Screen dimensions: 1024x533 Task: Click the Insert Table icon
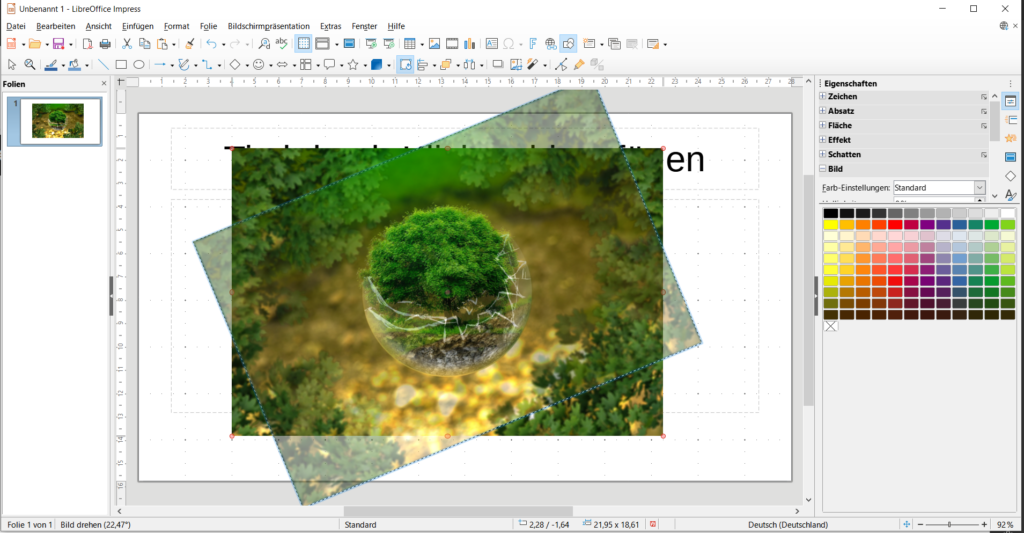click(x=409, y=44)
